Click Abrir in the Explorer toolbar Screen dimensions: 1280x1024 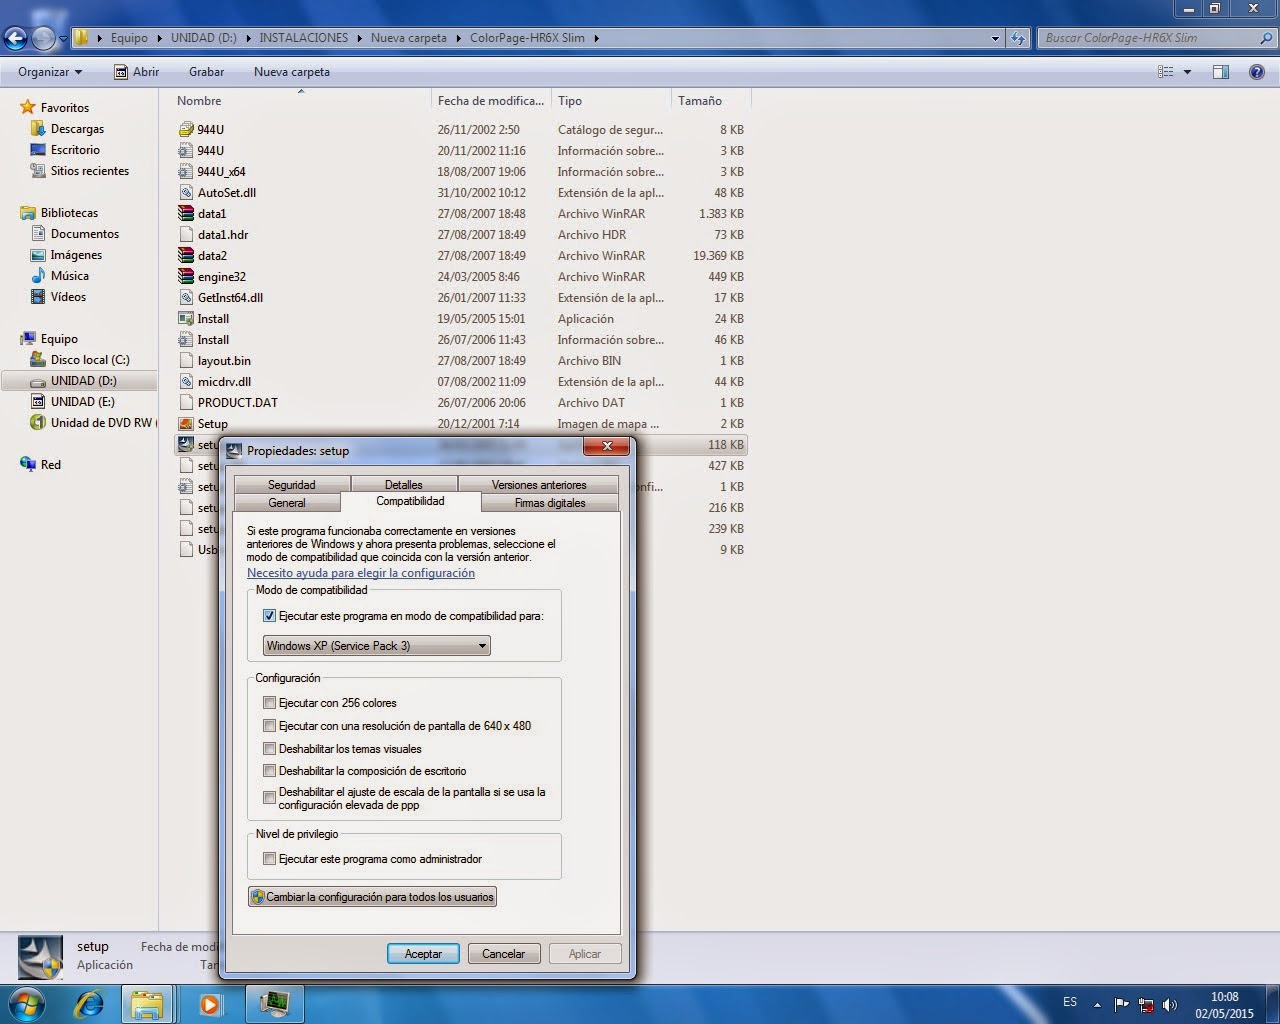(x=136, y=72)
